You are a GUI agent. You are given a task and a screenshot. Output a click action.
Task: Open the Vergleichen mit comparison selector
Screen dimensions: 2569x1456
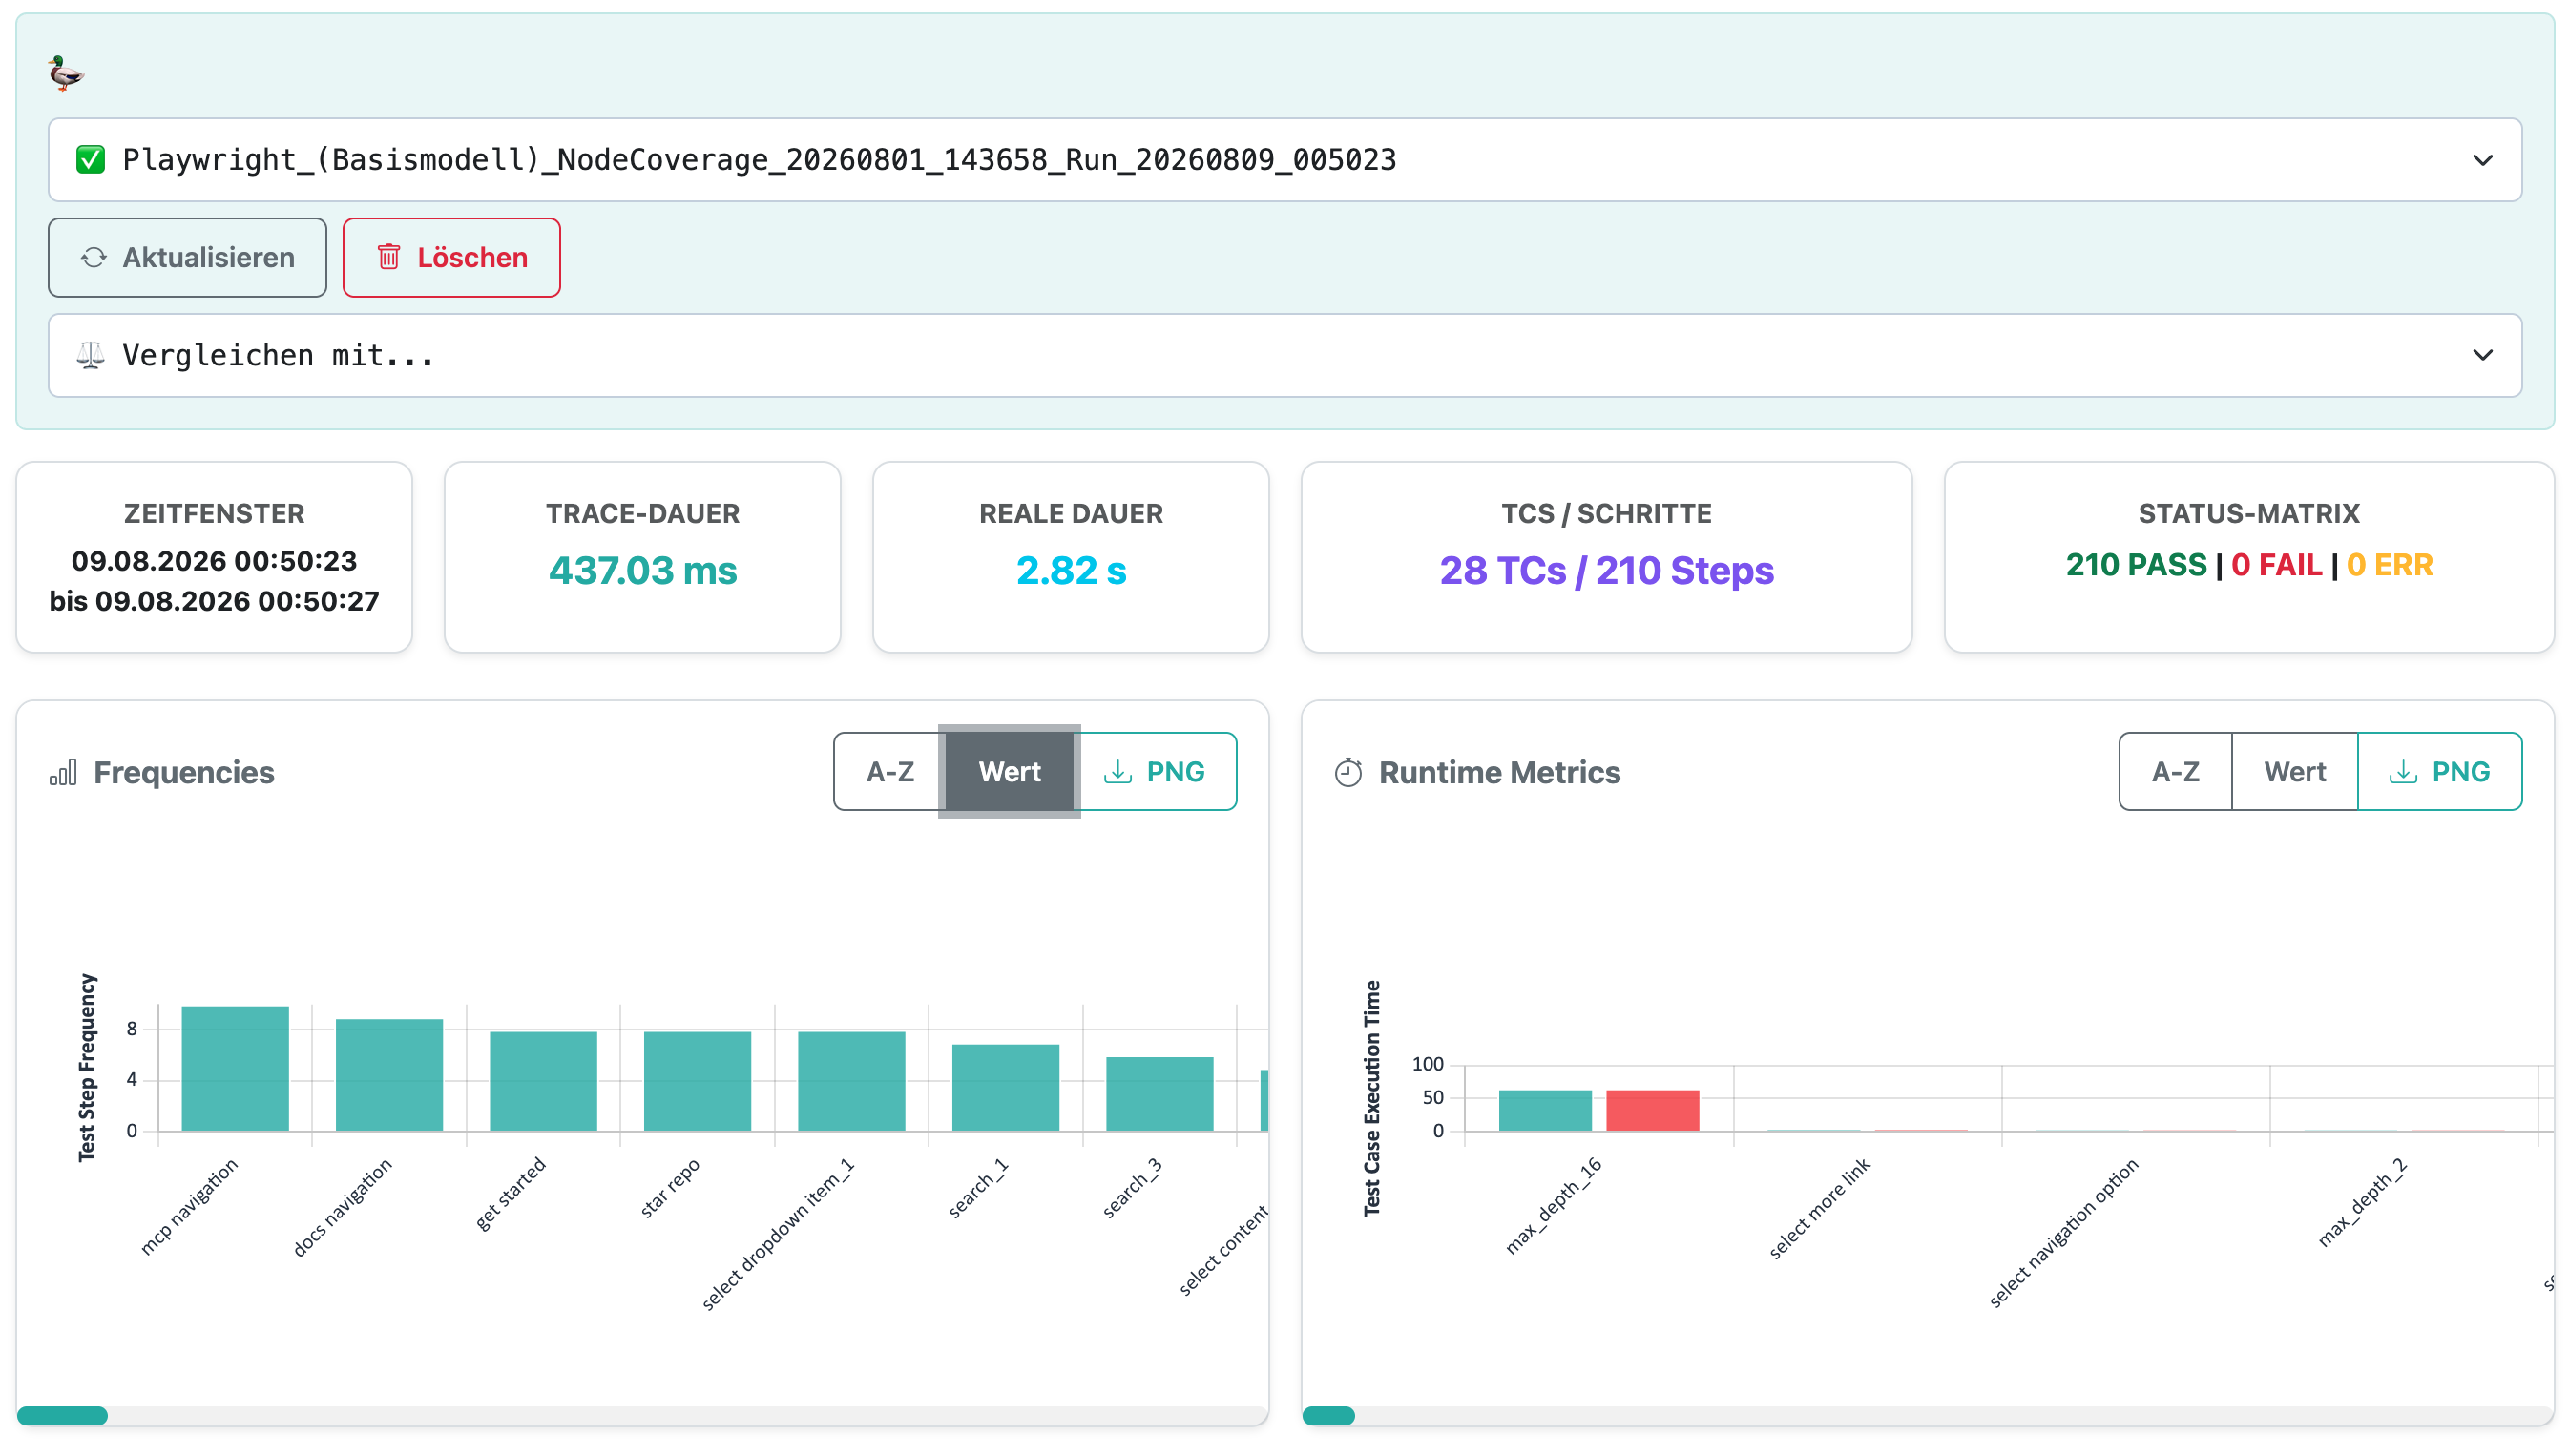1284,355
